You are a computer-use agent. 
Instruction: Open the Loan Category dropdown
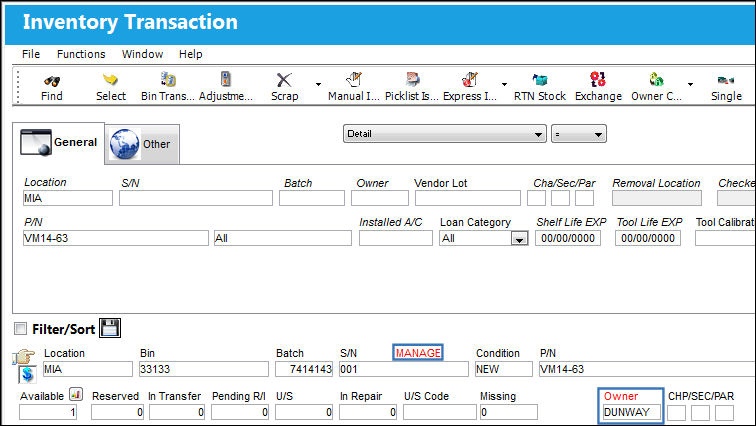coord(519,239)
